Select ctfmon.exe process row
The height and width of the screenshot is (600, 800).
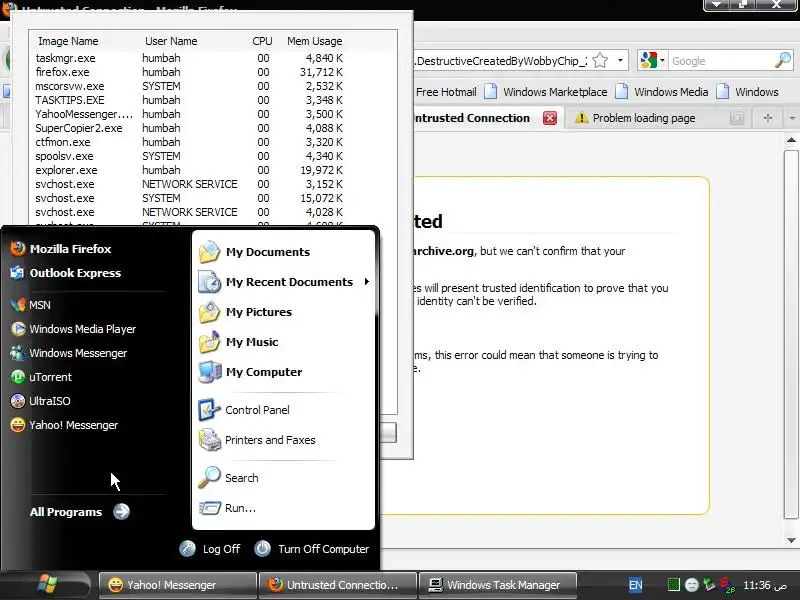tap(189, 142)
